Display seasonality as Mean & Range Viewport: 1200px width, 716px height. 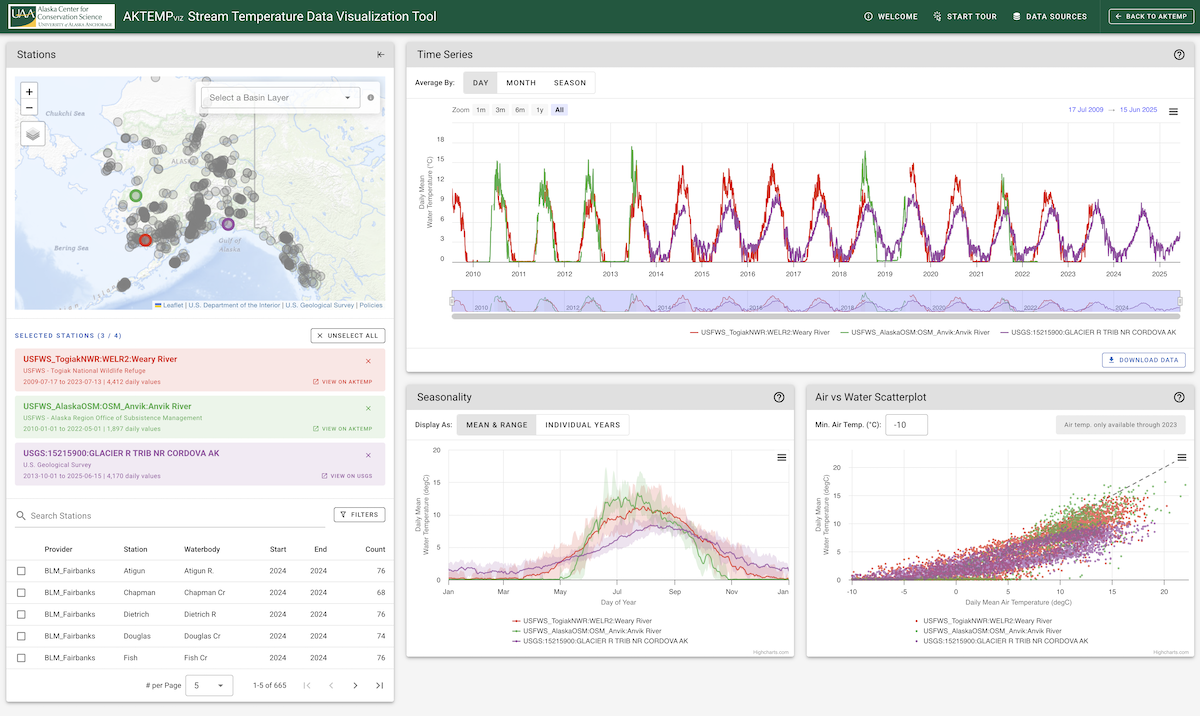tap(496, 425)
